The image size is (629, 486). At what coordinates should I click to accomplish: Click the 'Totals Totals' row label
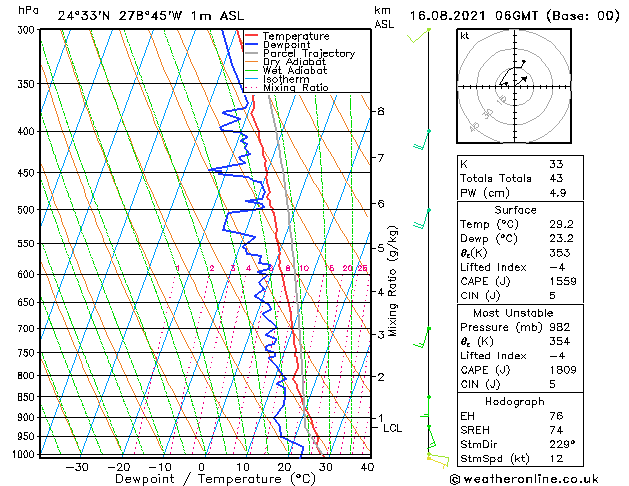(496, 178)
